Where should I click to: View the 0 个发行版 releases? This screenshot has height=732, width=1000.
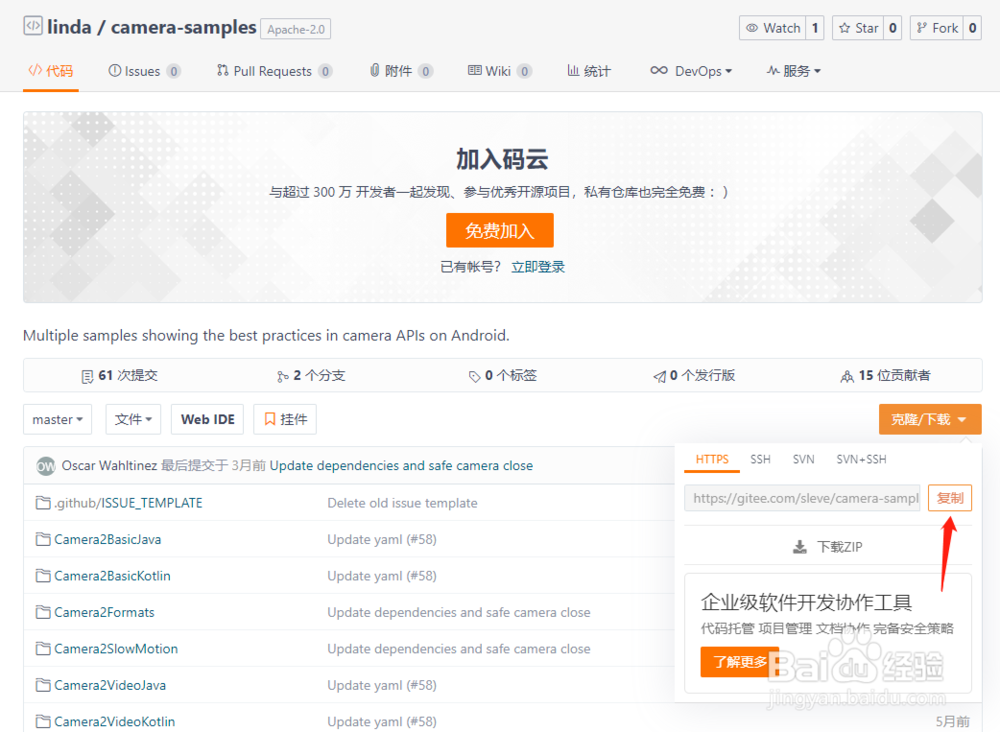tap(694, 376)
